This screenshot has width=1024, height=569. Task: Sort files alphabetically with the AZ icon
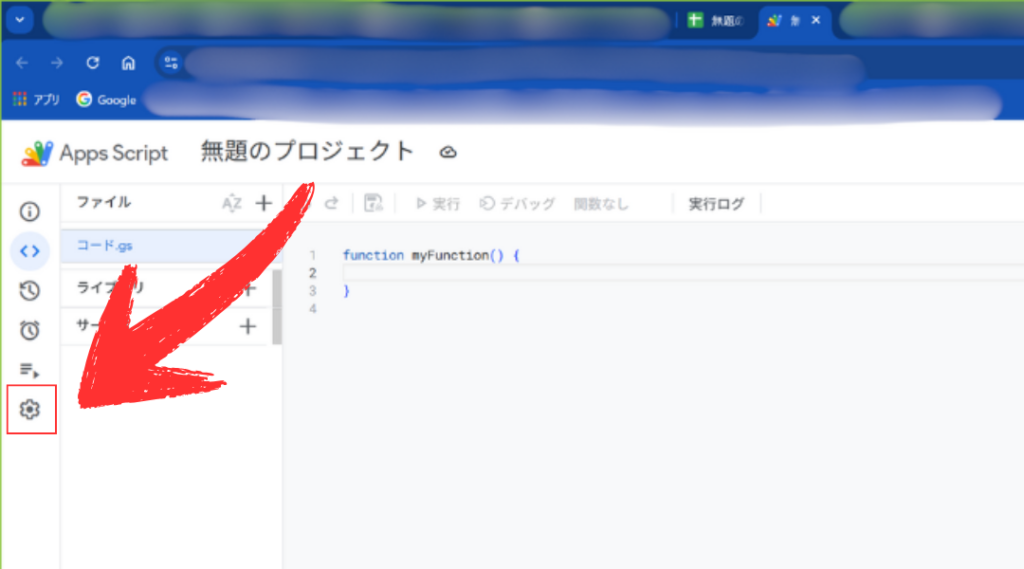[x=231, y=204]
